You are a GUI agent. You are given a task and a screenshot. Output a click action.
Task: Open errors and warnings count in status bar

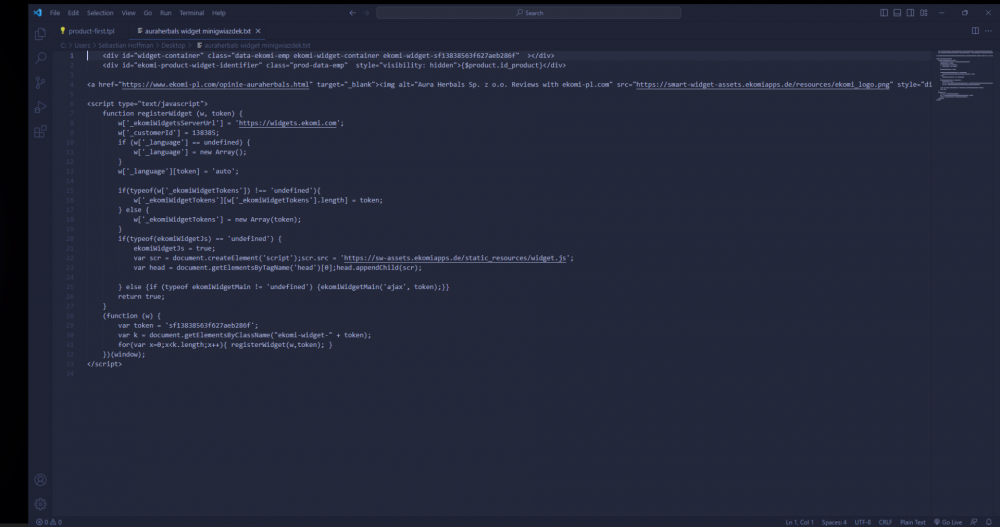coord(49,522)
